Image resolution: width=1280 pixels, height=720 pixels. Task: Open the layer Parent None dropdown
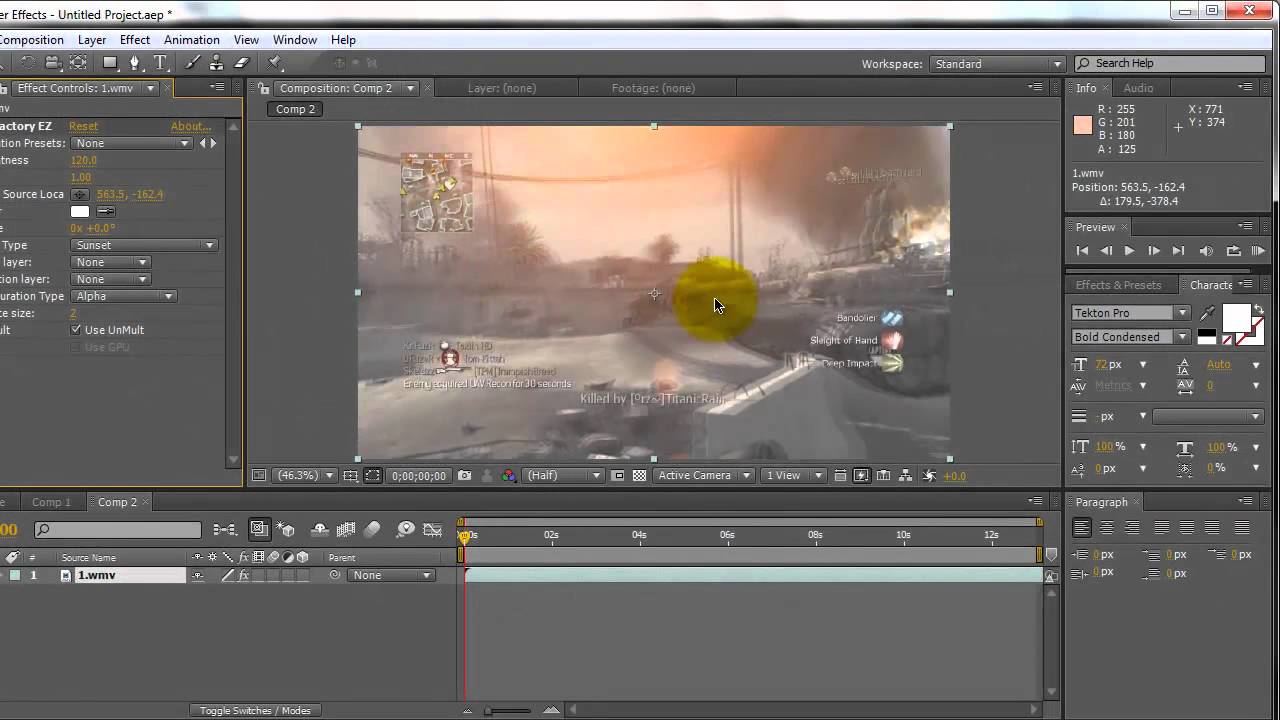pos(391,575)
